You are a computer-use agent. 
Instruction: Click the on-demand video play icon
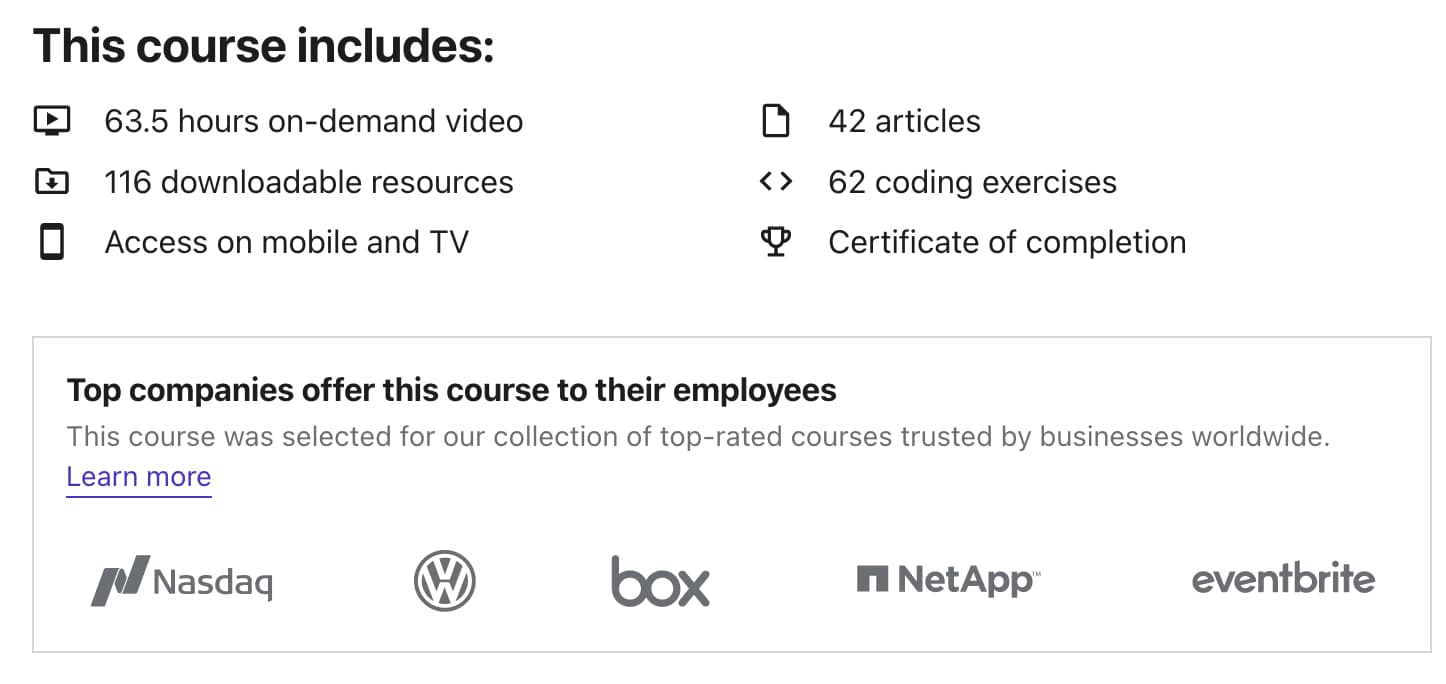tap(50, 120)
